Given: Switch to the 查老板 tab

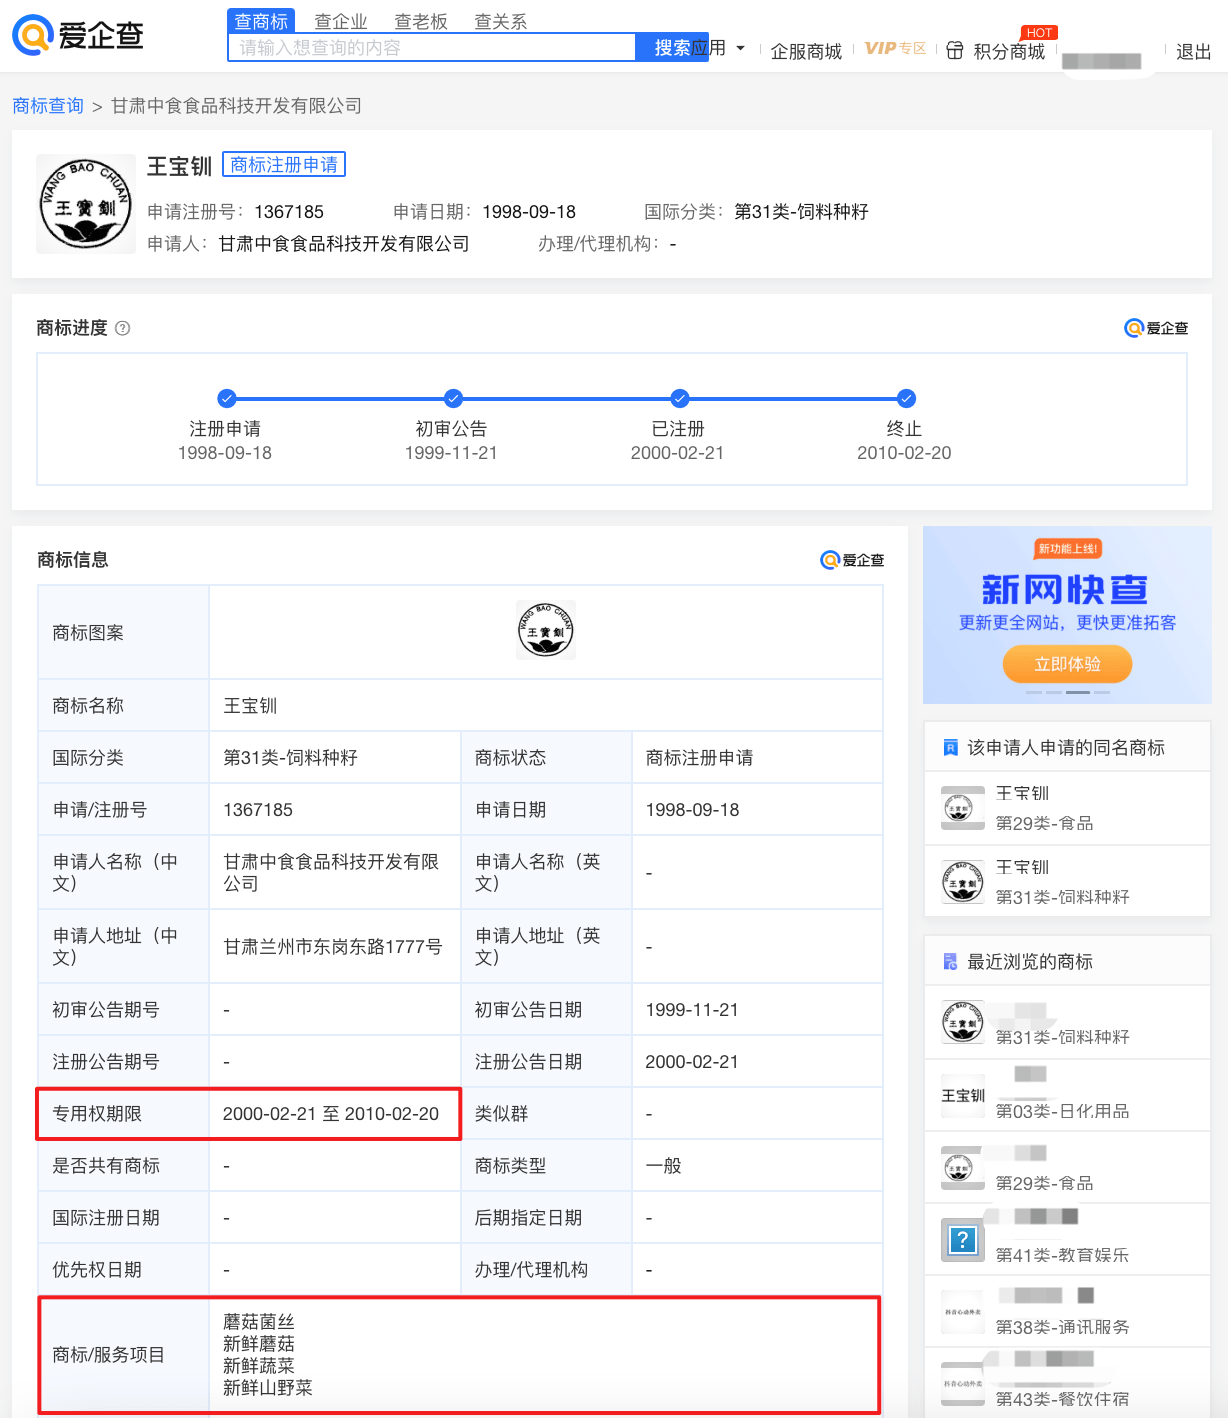Looking at the screenshot, I should tap(421, 21).
